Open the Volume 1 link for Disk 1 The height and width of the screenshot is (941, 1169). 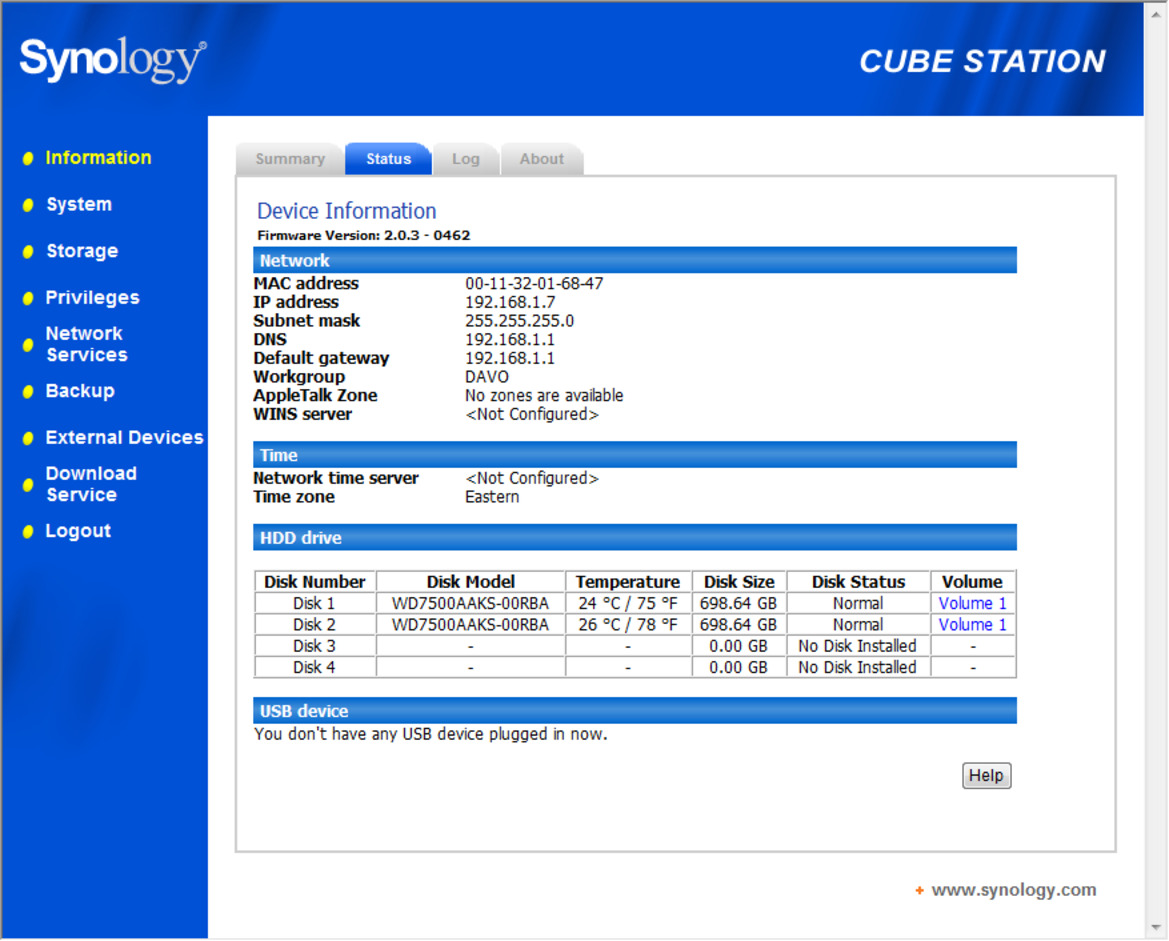tap(972, 603)
